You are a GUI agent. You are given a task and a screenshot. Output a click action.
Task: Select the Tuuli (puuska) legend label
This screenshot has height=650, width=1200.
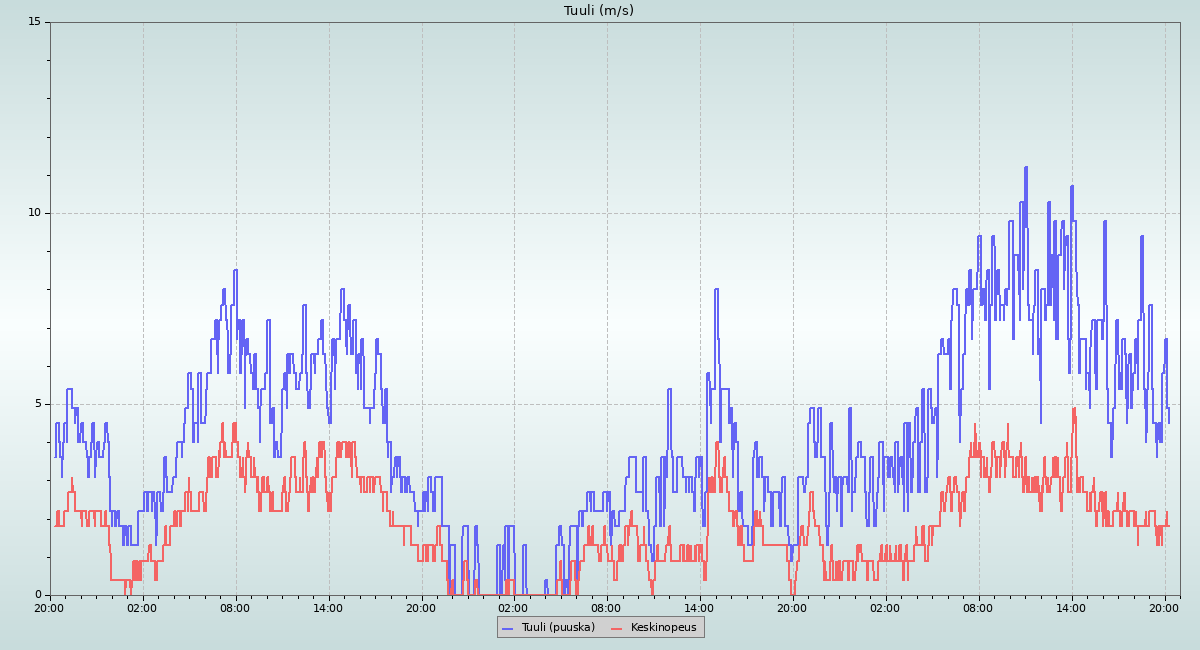click(557, 627)
